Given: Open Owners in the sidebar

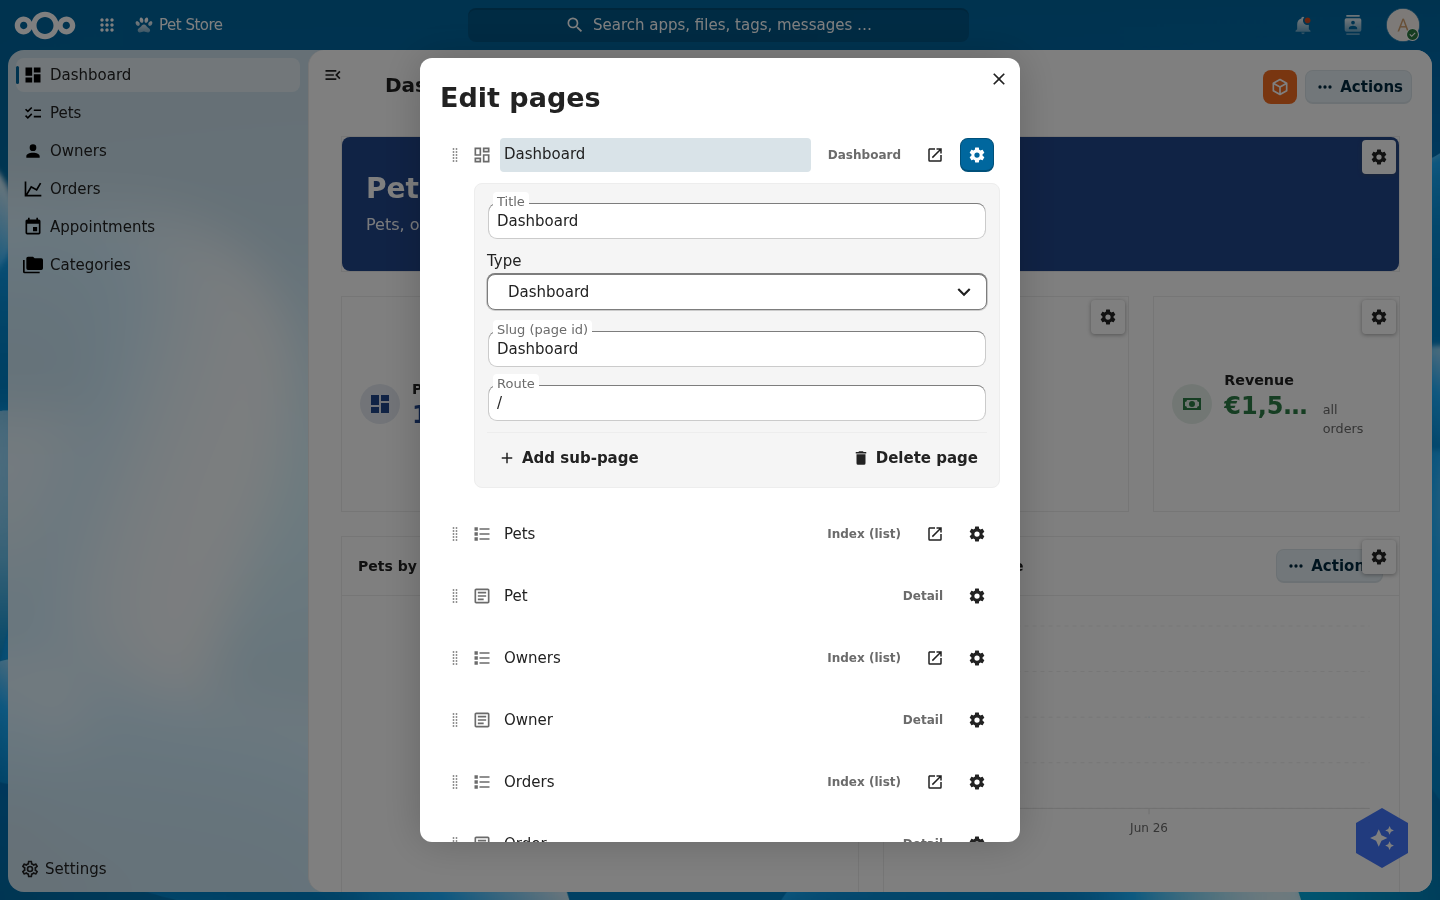Looking at the screenshot, I should tap(157, 151).
